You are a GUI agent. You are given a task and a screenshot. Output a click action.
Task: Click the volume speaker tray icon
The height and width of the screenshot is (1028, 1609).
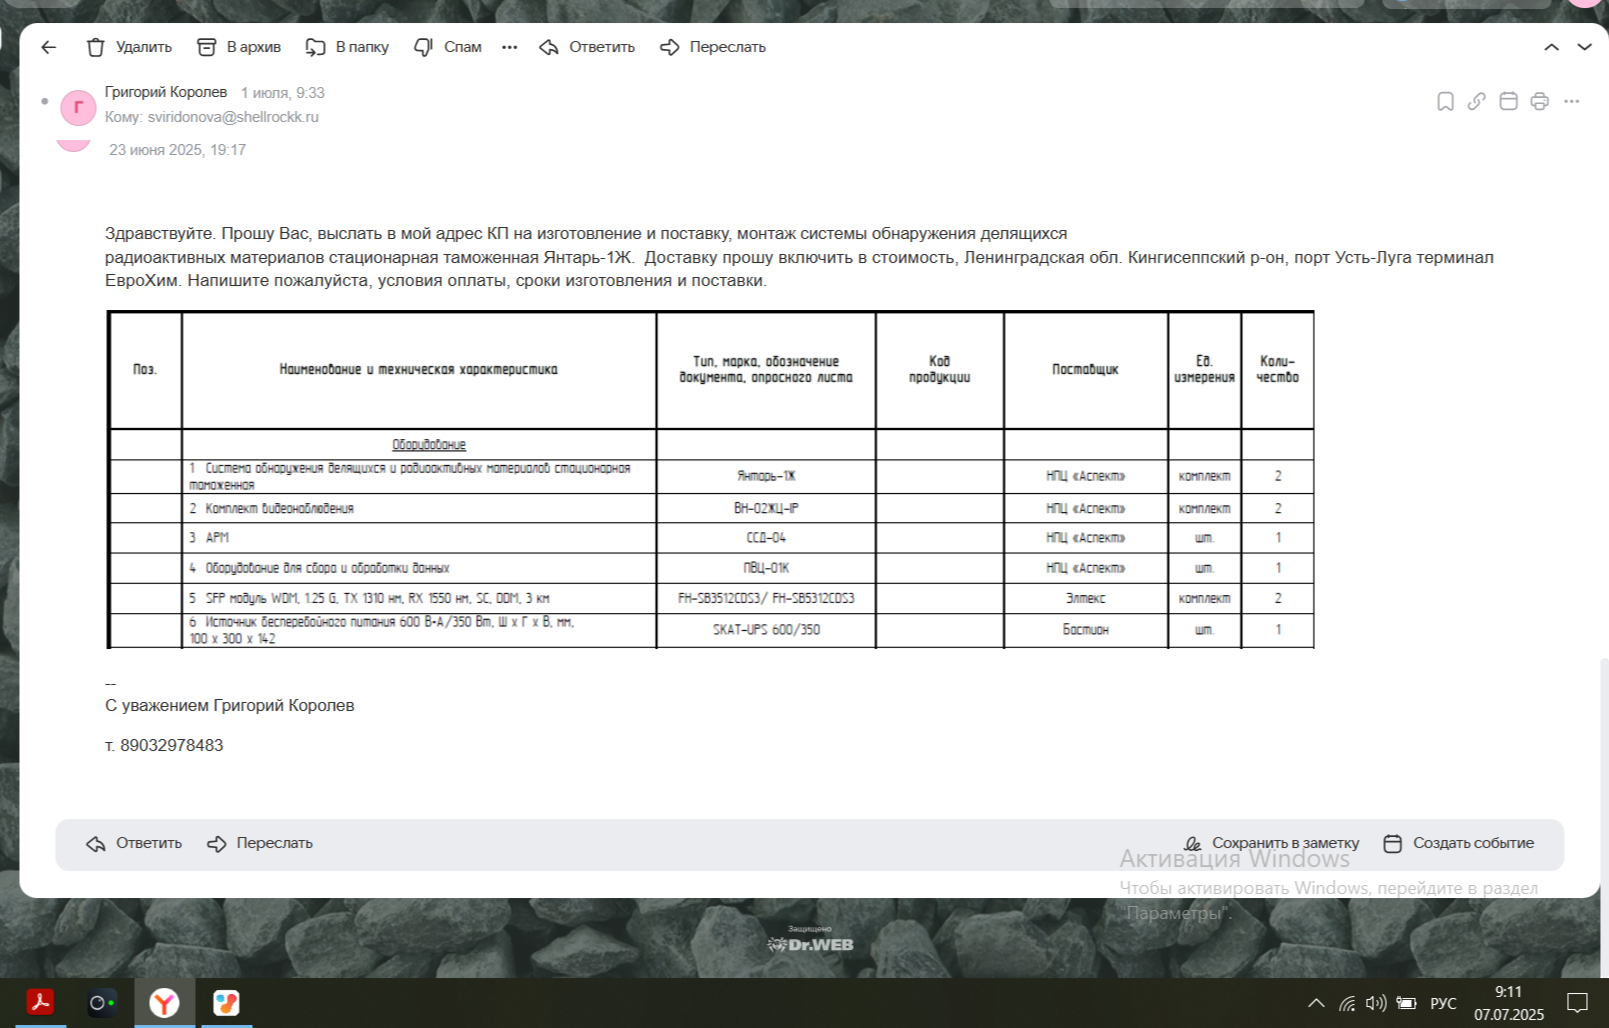pyautogui.click(x=1376, y=1003)
